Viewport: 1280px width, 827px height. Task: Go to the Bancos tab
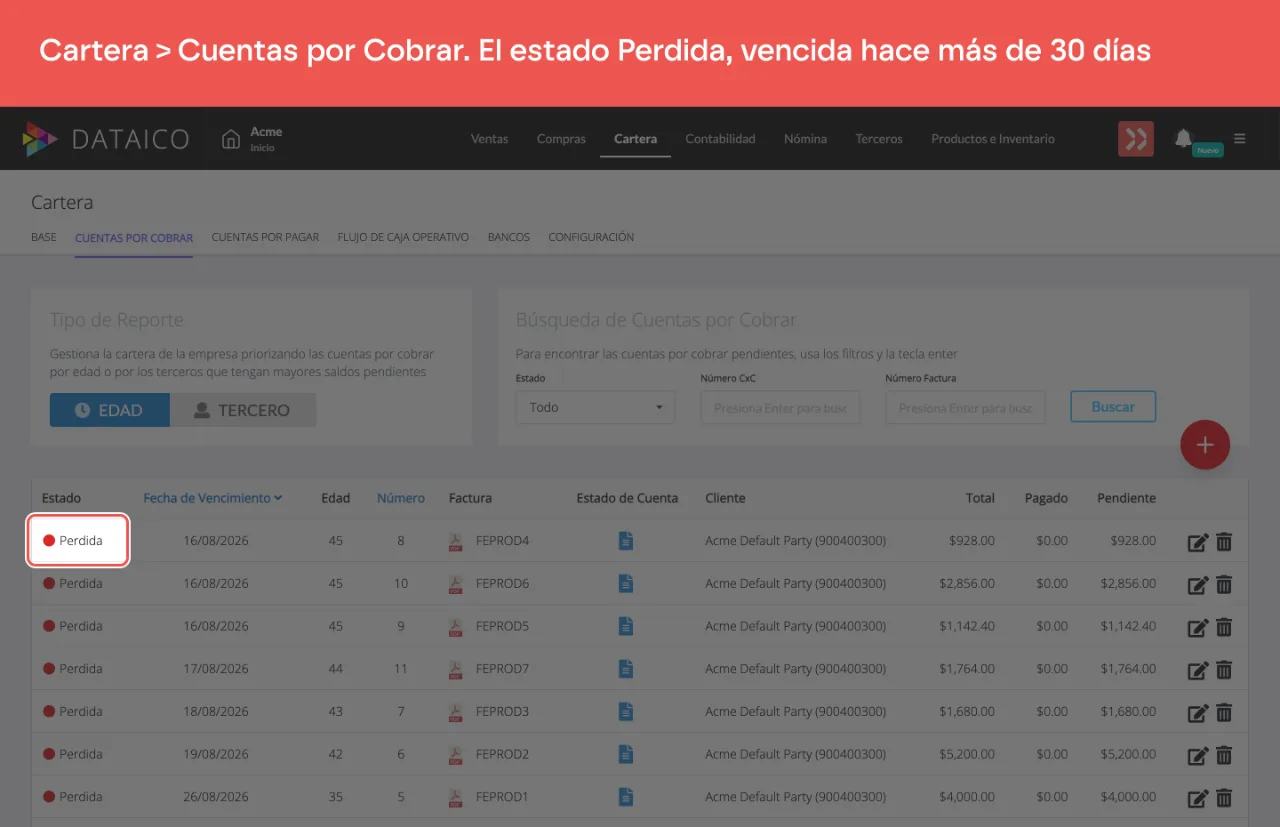coord(509,237)
